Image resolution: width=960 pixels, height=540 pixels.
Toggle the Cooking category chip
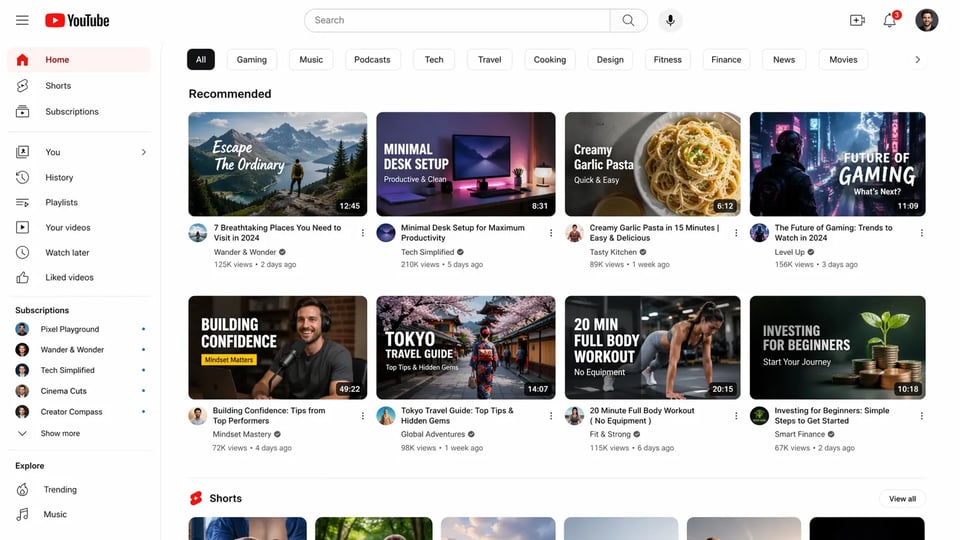pyautogui.click(x=549, y=60)
